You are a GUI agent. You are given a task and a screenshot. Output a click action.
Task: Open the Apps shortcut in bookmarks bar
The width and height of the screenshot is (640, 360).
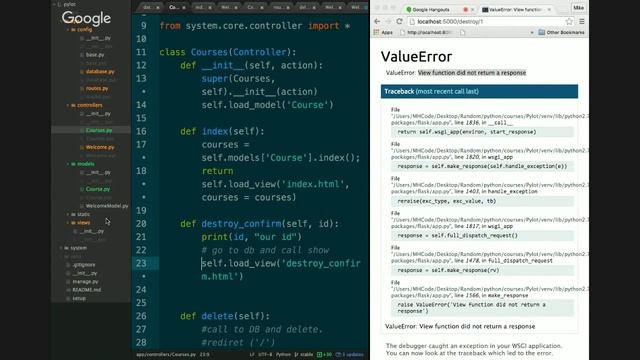point(383,32)
